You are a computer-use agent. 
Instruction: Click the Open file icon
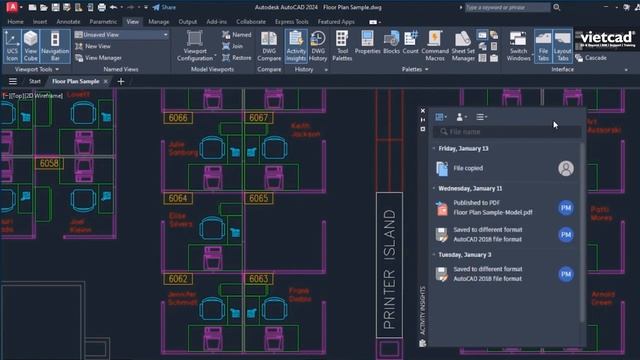[44, 7]
